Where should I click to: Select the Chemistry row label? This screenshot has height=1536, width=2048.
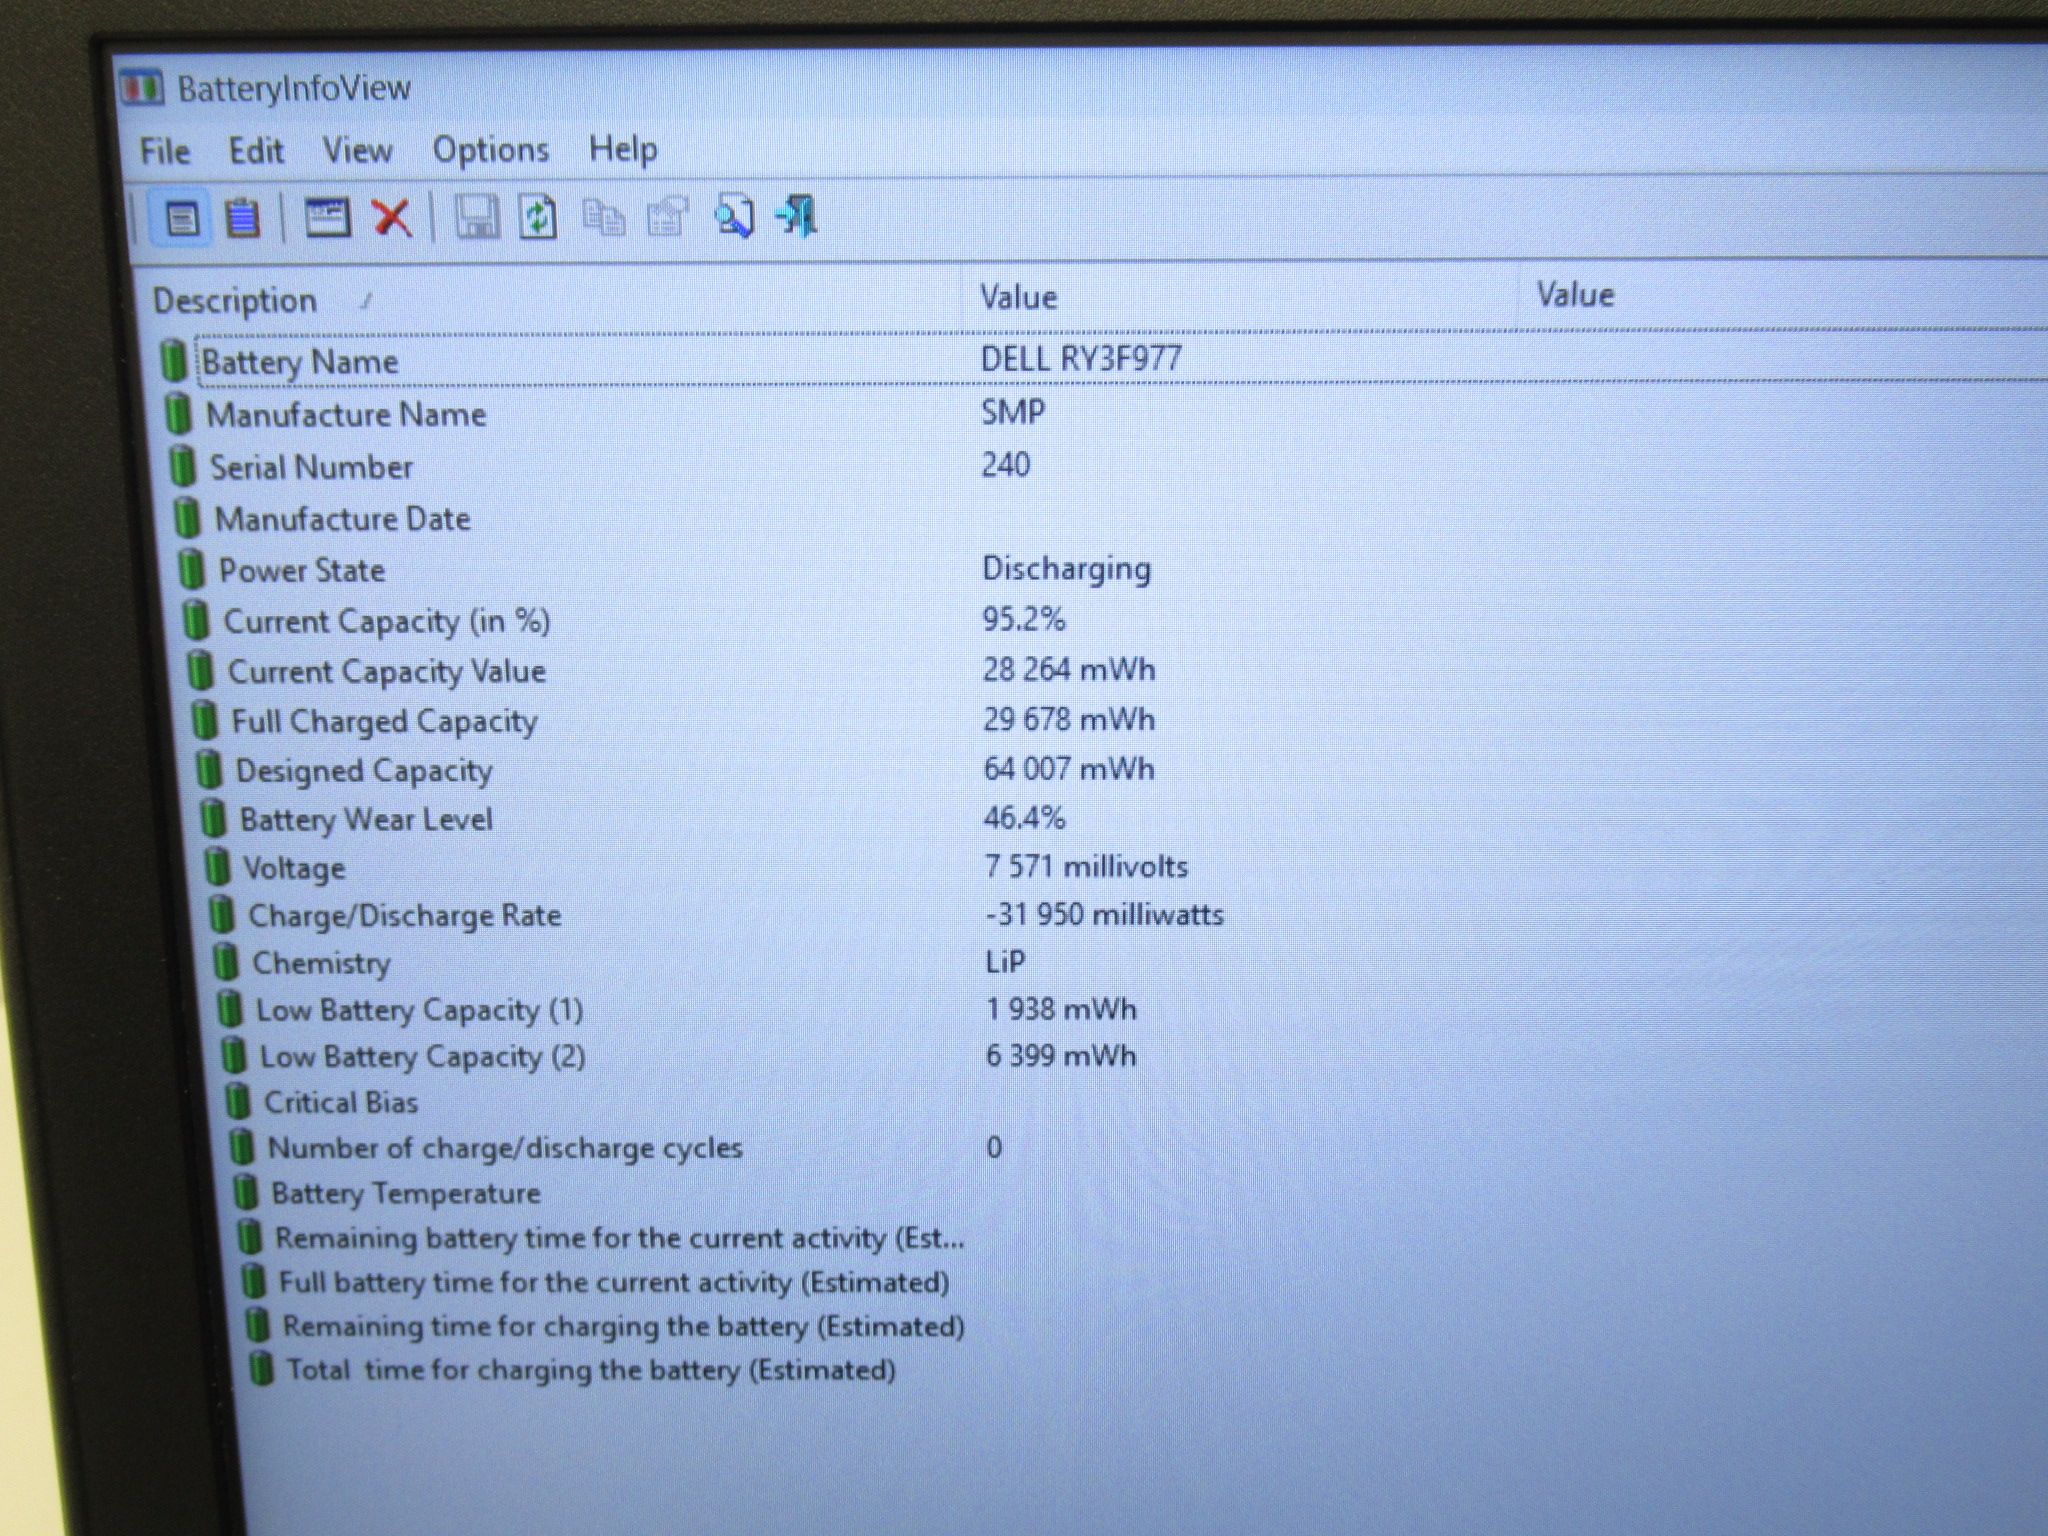coord(321,963)
